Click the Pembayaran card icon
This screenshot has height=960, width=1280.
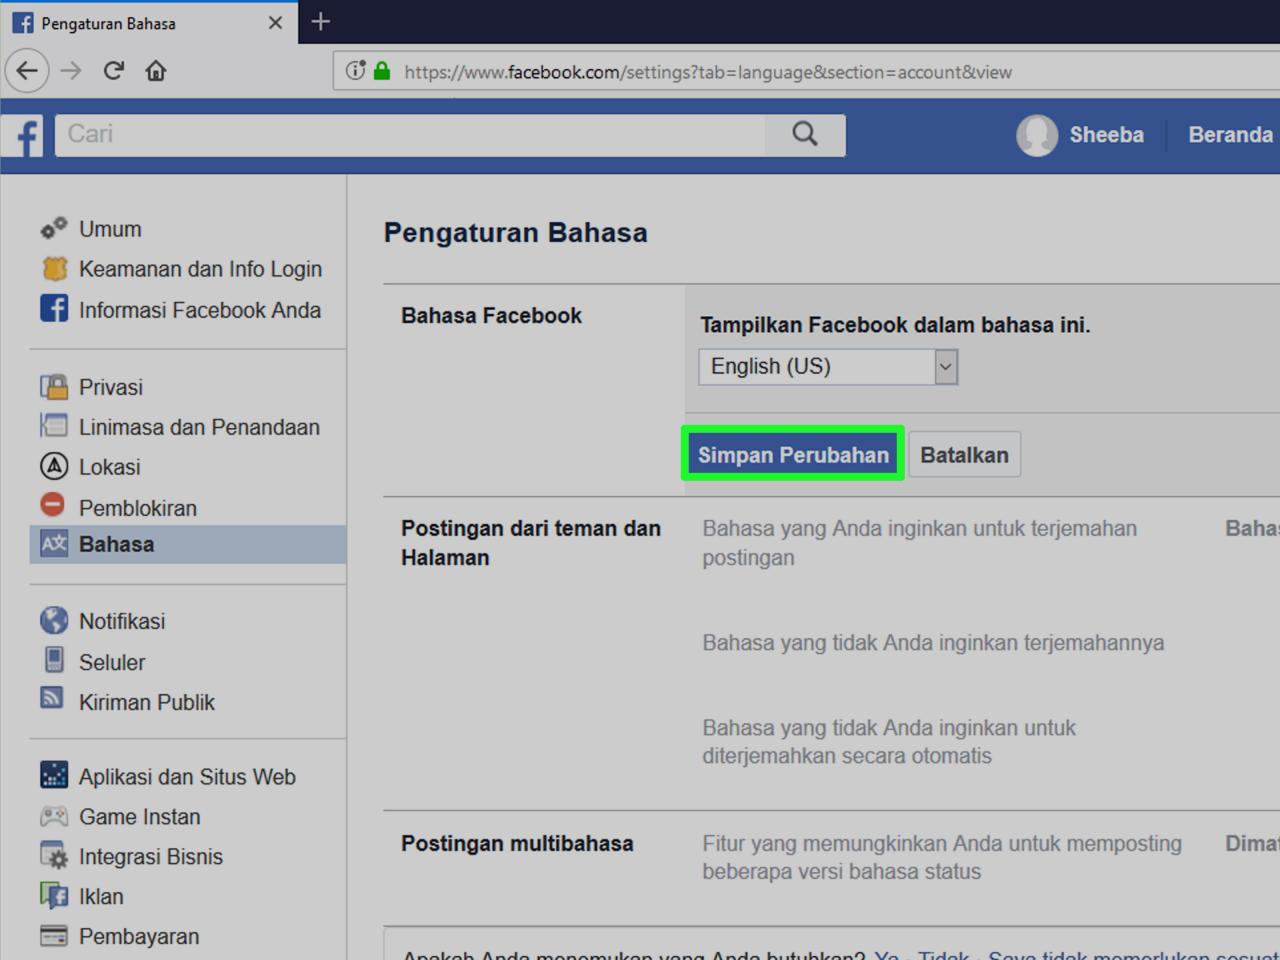[x=54, y=936]
